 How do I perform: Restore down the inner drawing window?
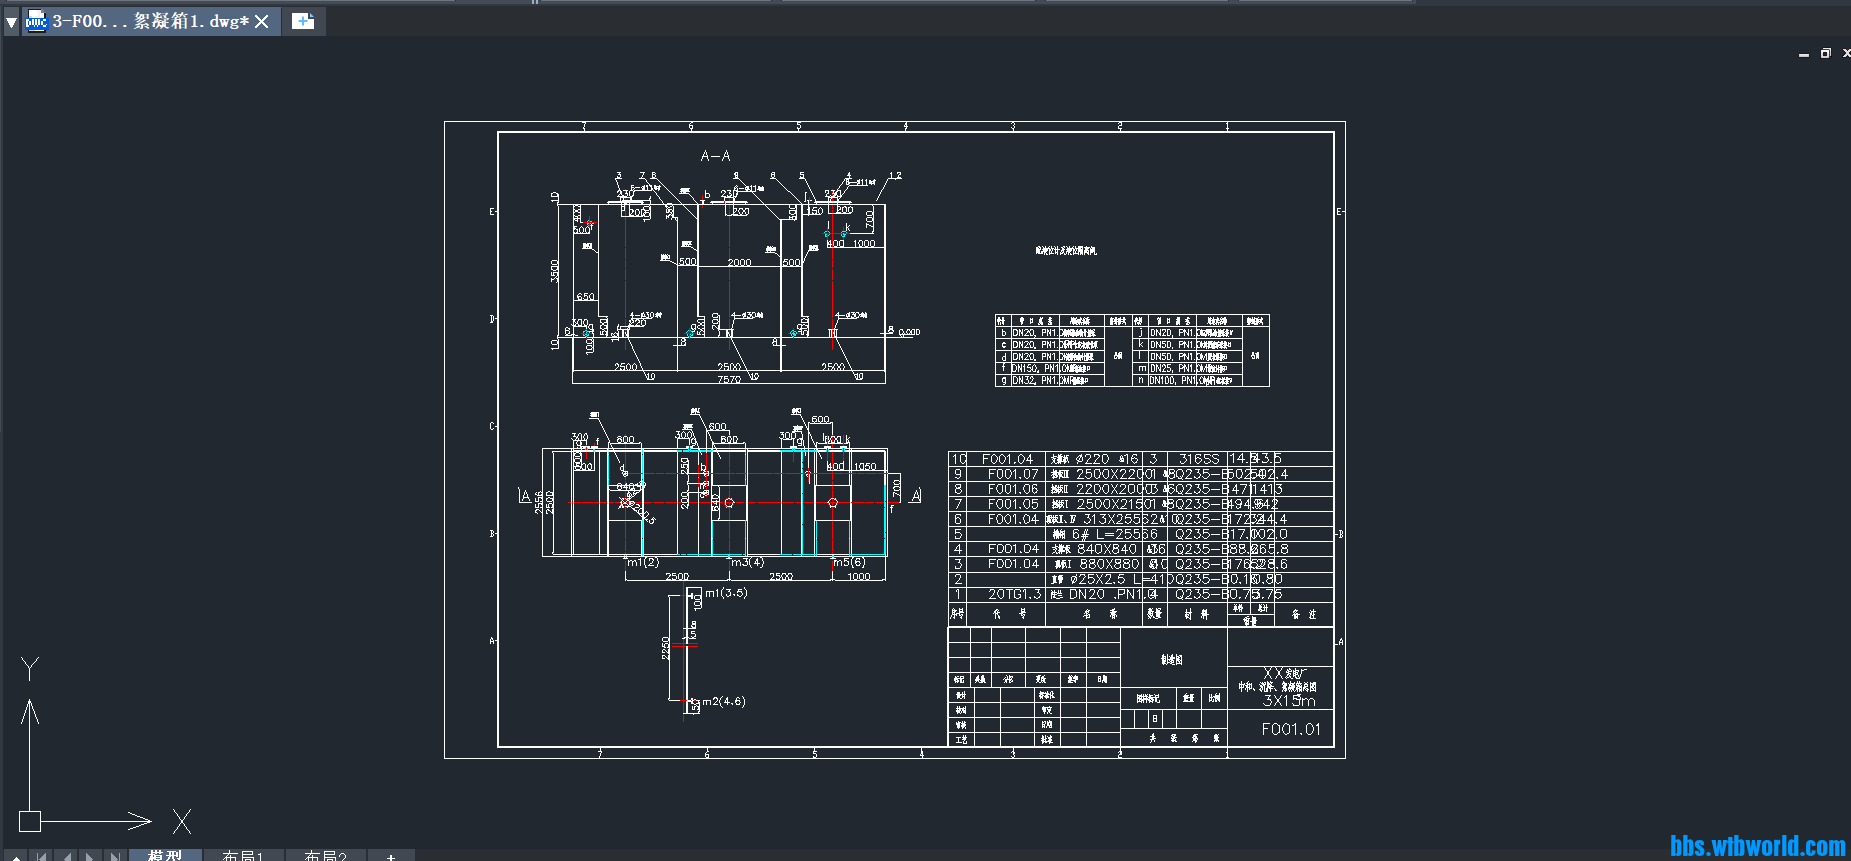1825,54
